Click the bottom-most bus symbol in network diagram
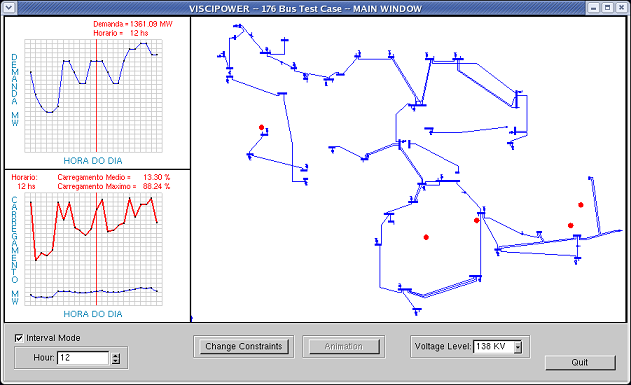Screen dimensions: 631x385 pyautogui.click(x=417, y=310)
